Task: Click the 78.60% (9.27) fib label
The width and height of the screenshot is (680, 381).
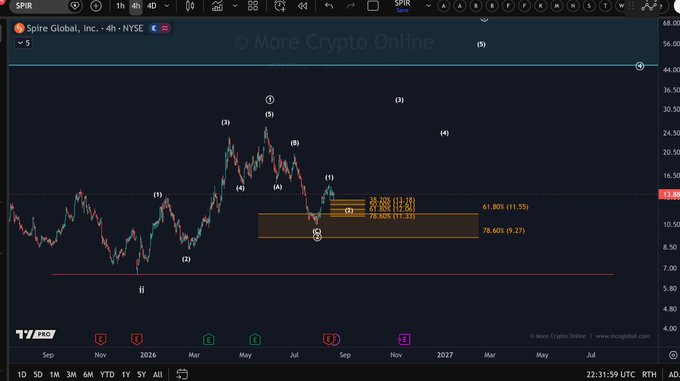Action: (503, 231)
